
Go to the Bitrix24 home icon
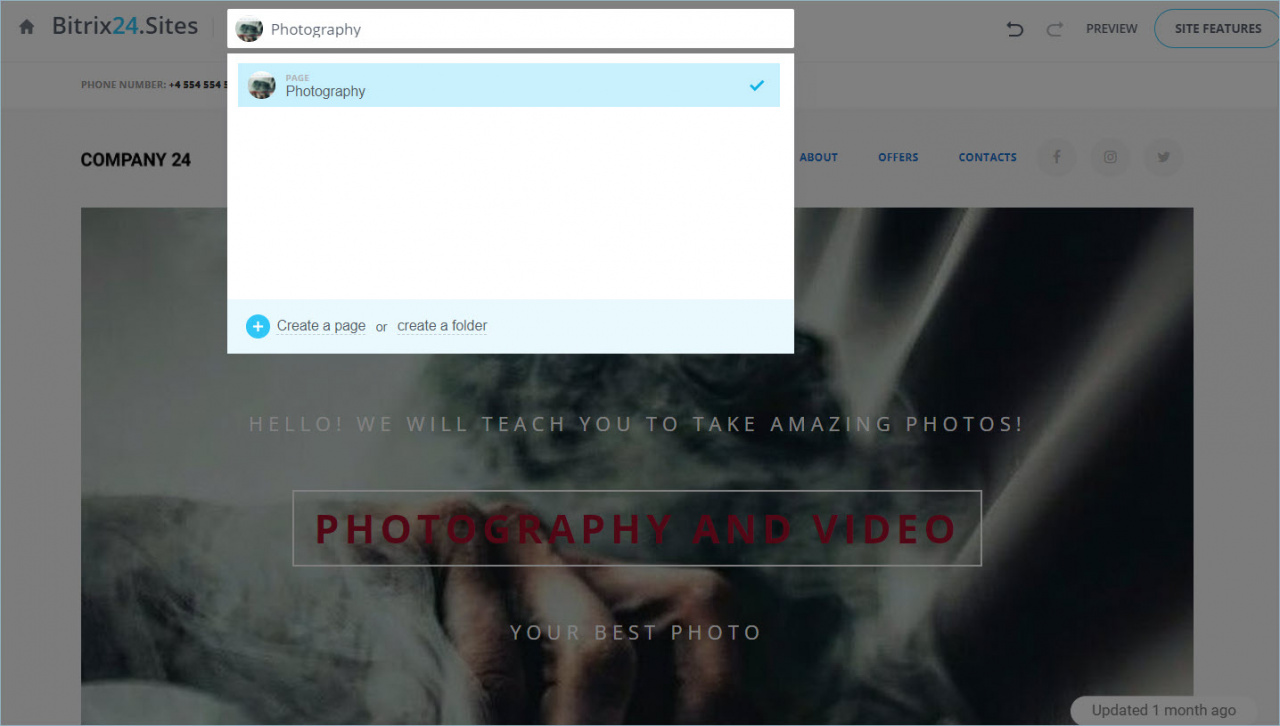tap(27, 28)
